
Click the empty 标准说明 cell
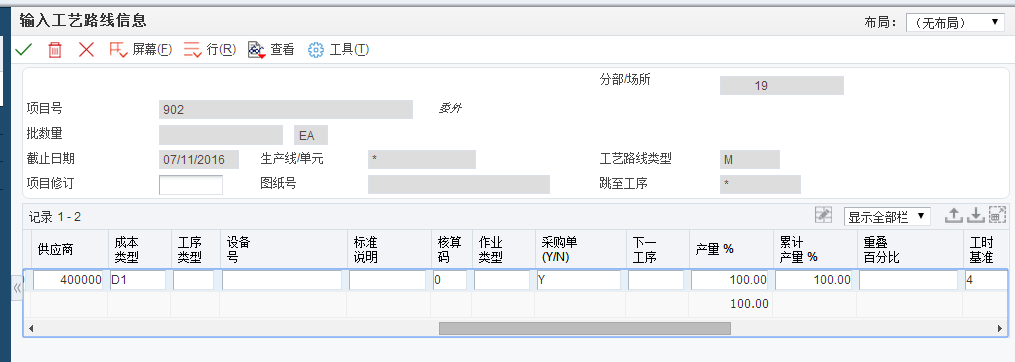tap(388, 280)
